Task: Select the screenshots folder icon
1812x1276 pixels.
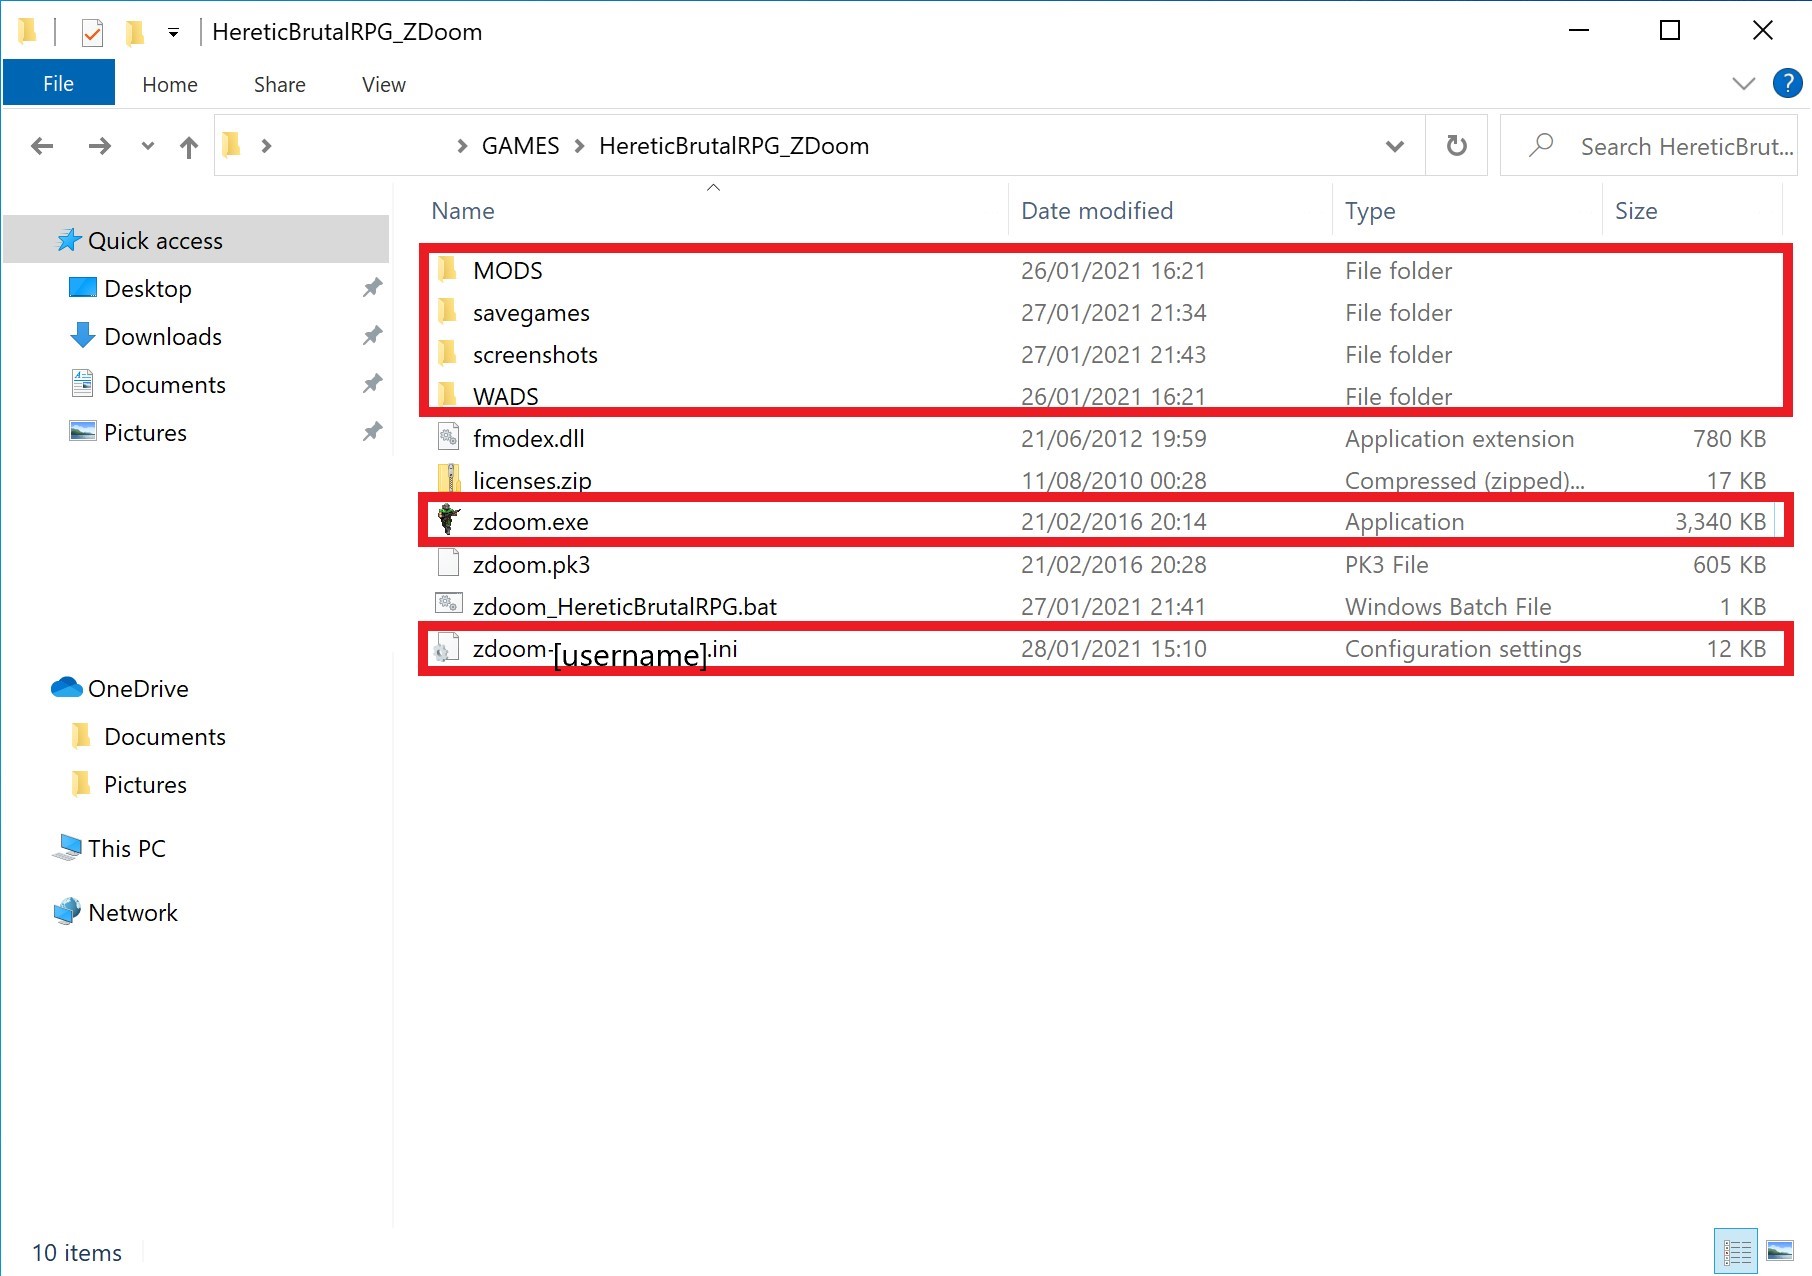Action: [x=448, y=354]
